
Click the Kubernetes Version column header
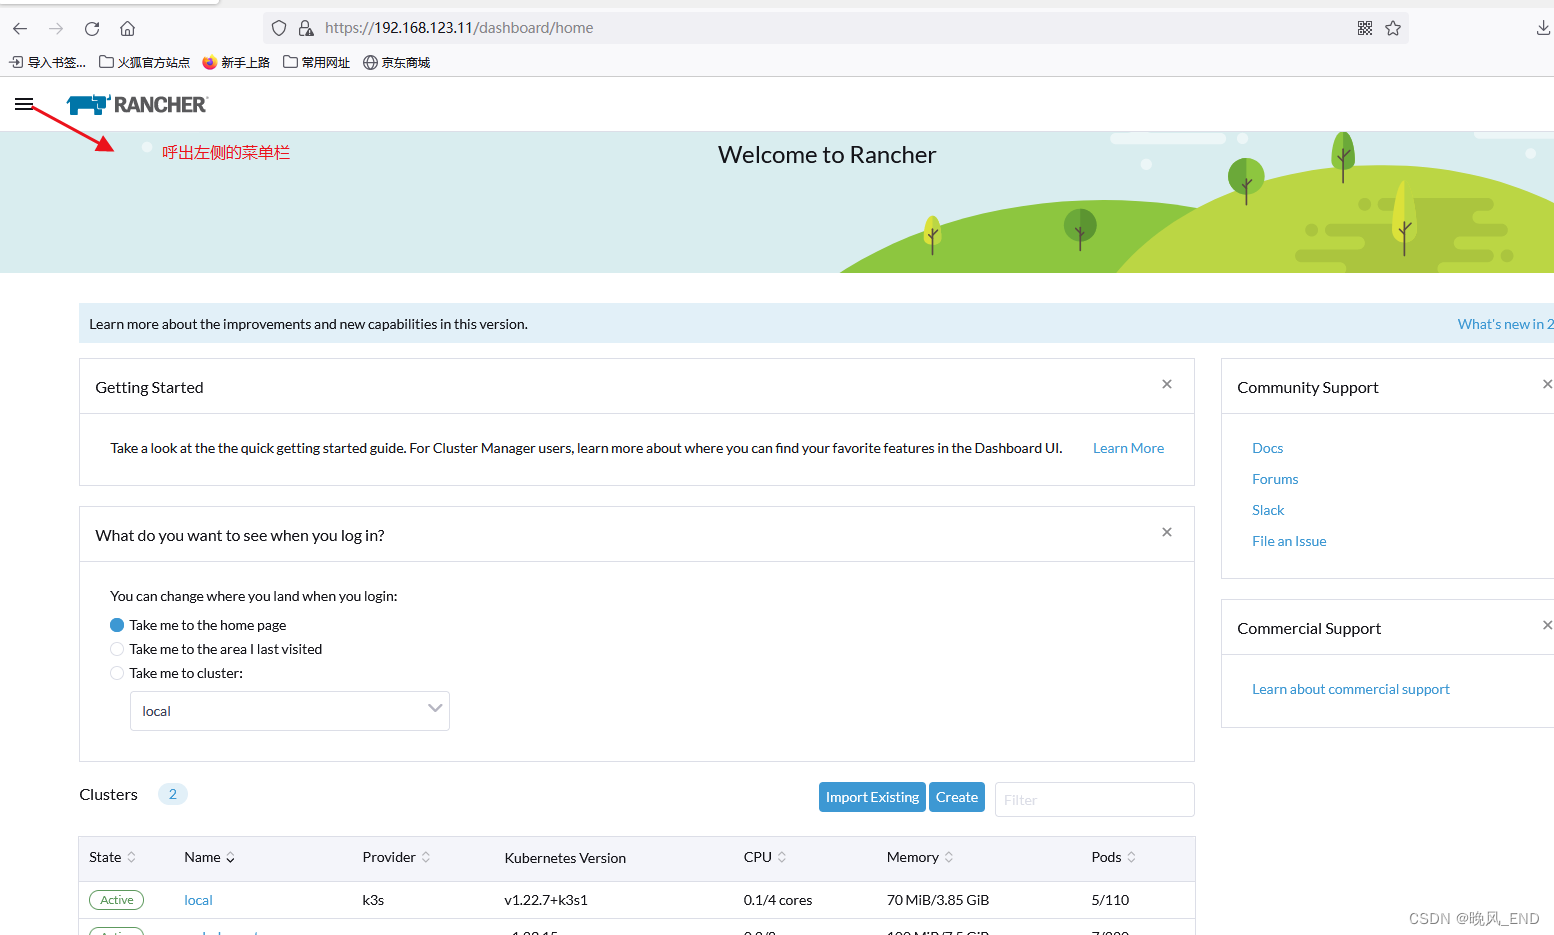(565, 858)
